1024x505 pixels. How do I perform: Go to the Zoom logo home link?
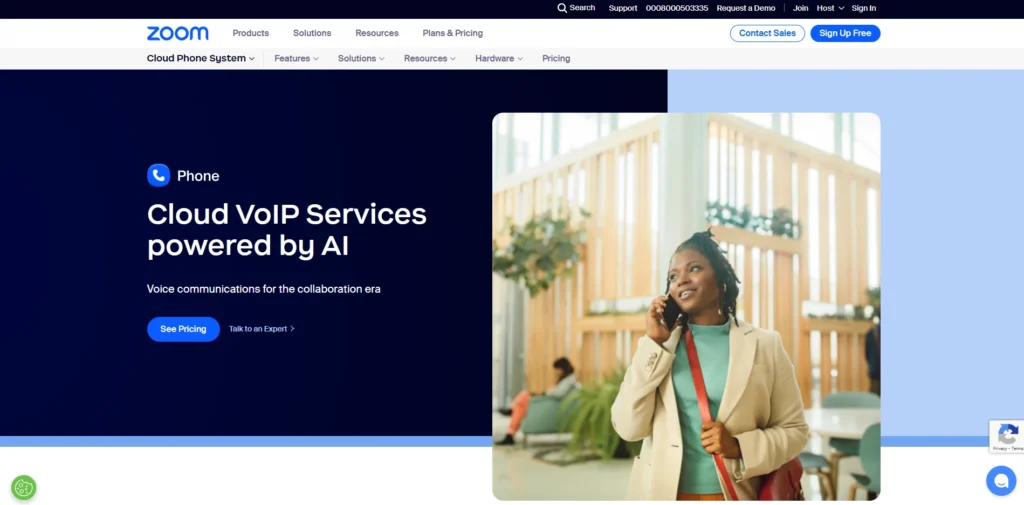click(x=178, y=33)
